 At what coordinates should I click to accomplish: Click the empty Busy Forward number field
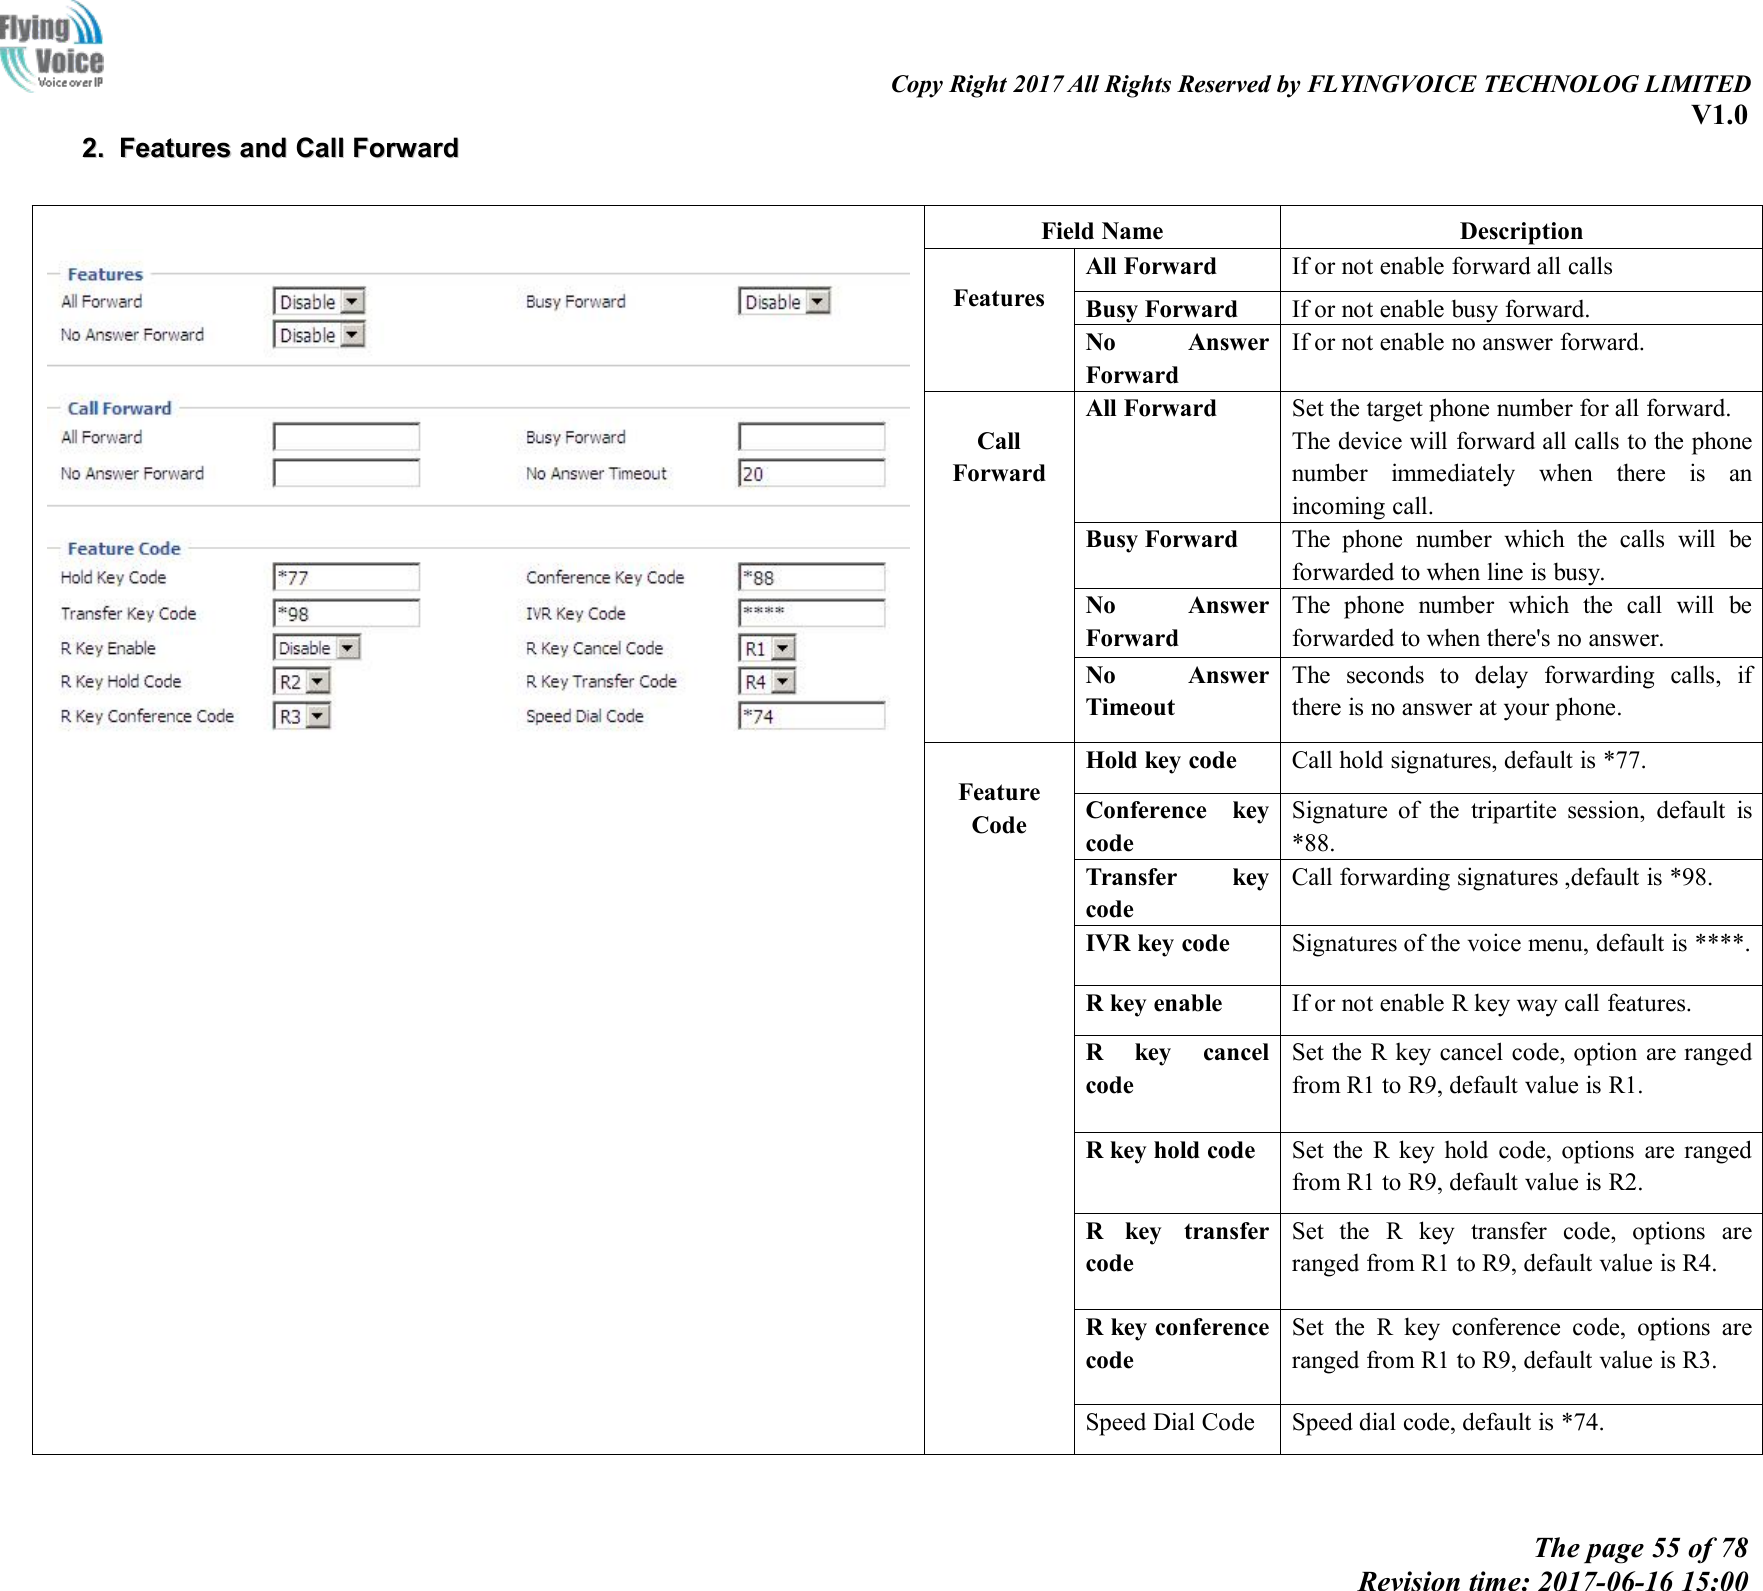pyautogui.click(x=812, y=436)
